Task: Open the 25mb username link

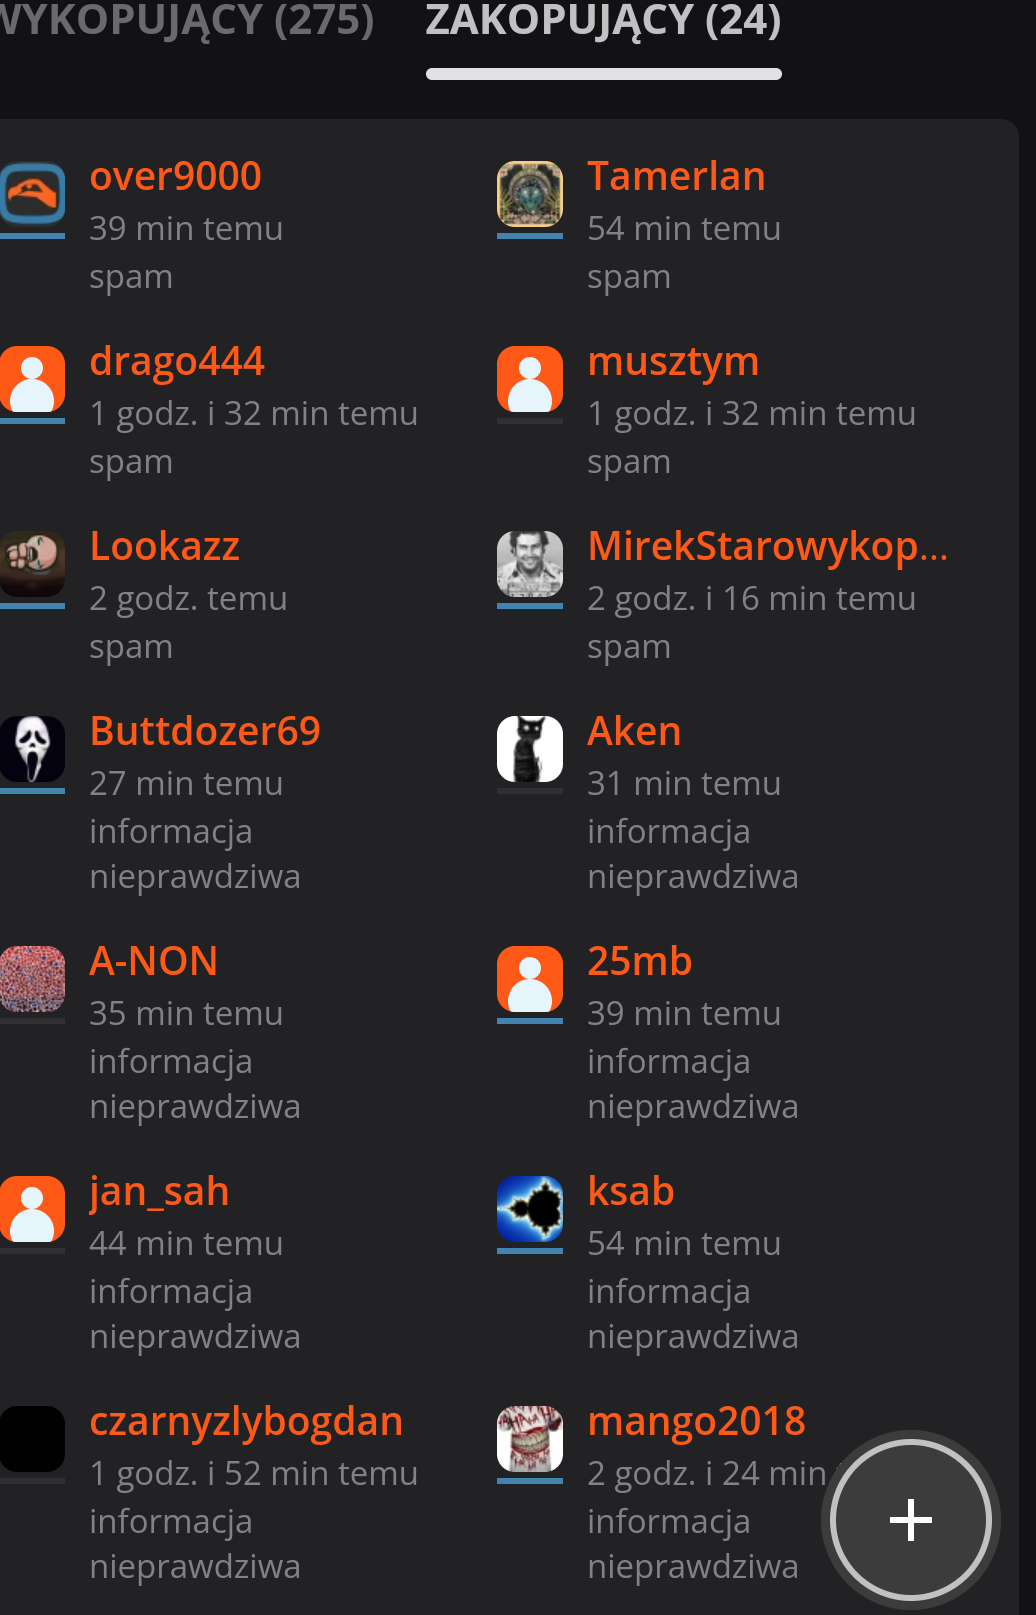Action: pos(640,961)
